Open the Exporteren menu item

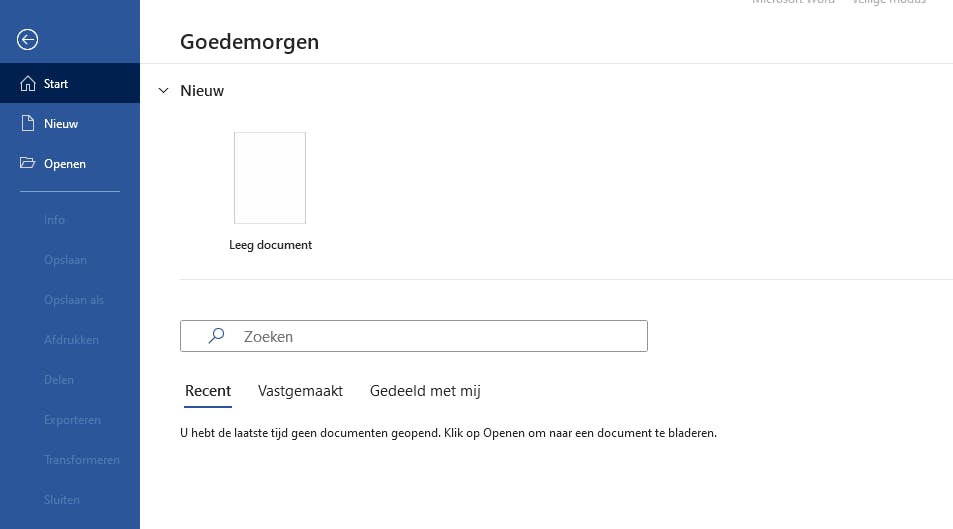click(x=72, y=420)
